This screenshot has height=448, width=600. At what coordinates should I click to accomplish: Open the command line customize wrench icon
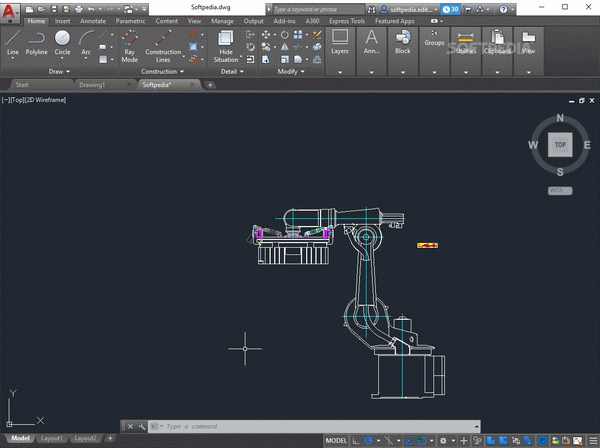pyautogui.click(x=142, y=426)
